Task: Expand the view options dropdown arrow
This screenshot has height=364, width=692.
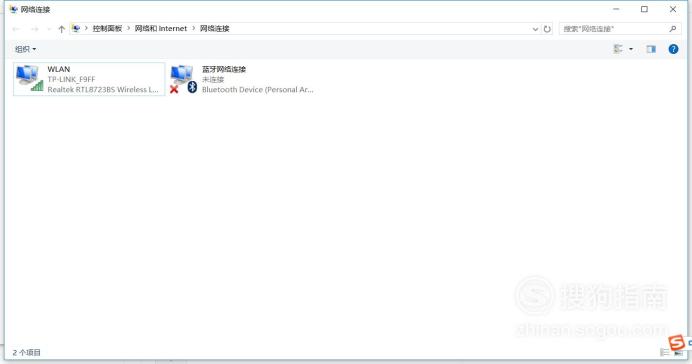Action: 631,49
